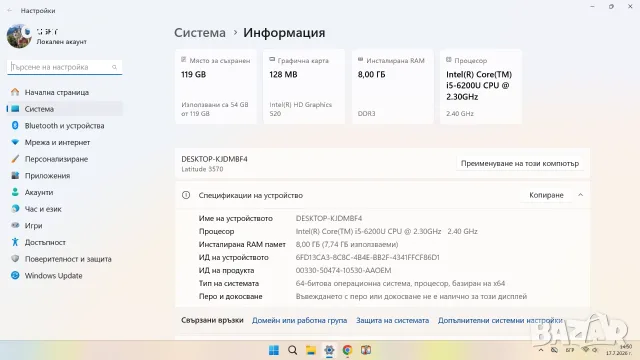Open Bluetooth и устройства settings
This screenshot has height=360, width=640.
tap(64, 126)
